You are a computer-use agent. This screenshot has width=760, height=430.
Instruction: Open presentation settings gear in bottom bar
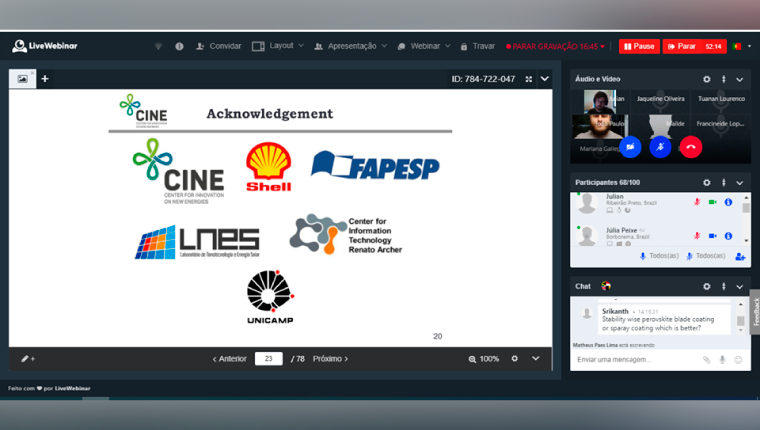pyautogui.click(x=514, y=358)
